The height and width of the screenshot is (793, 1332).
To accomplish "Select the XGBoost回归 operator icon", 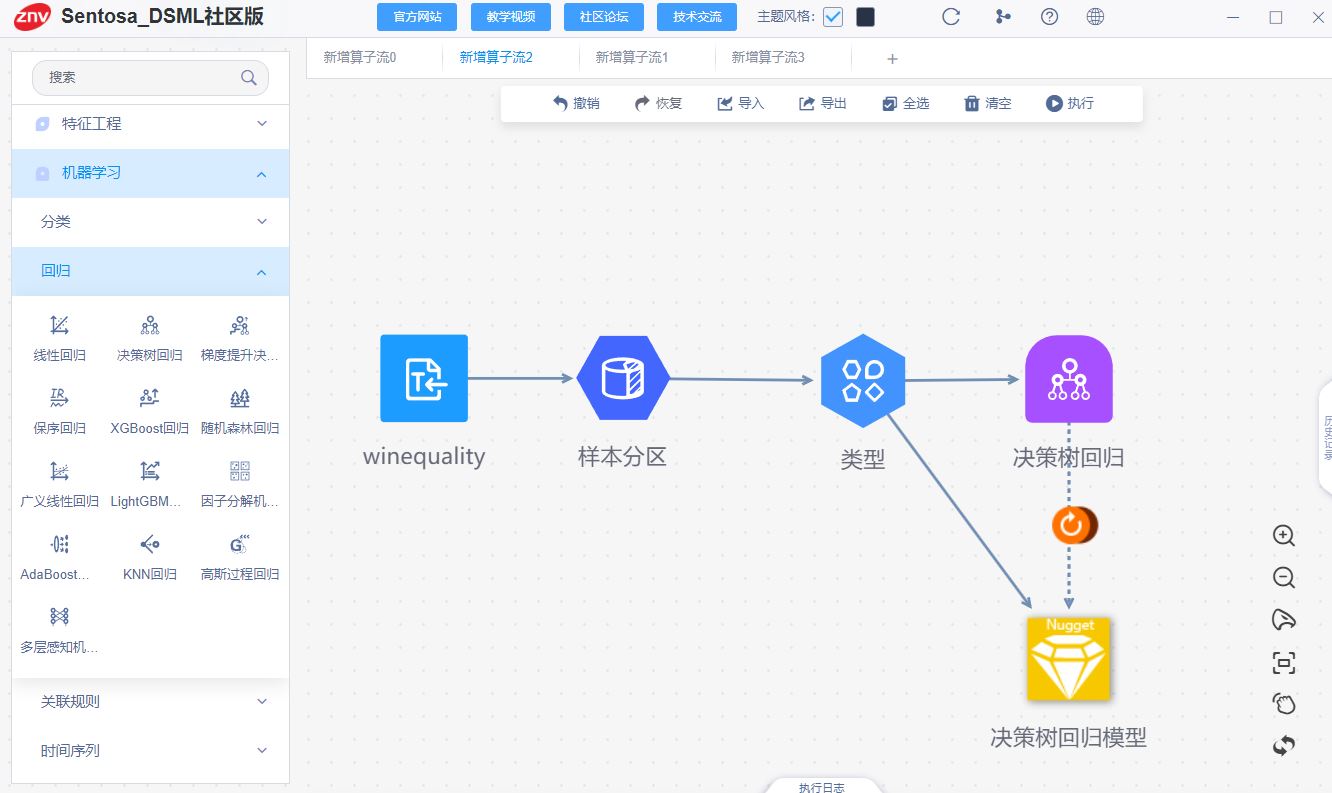I will (150, 398).
